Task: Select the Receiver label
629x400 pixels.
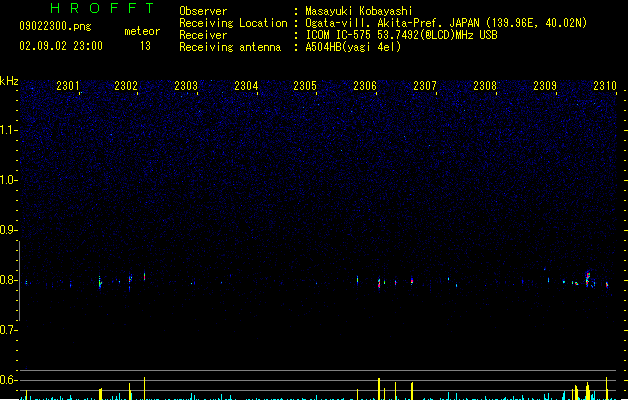Action: coord(203,35)
